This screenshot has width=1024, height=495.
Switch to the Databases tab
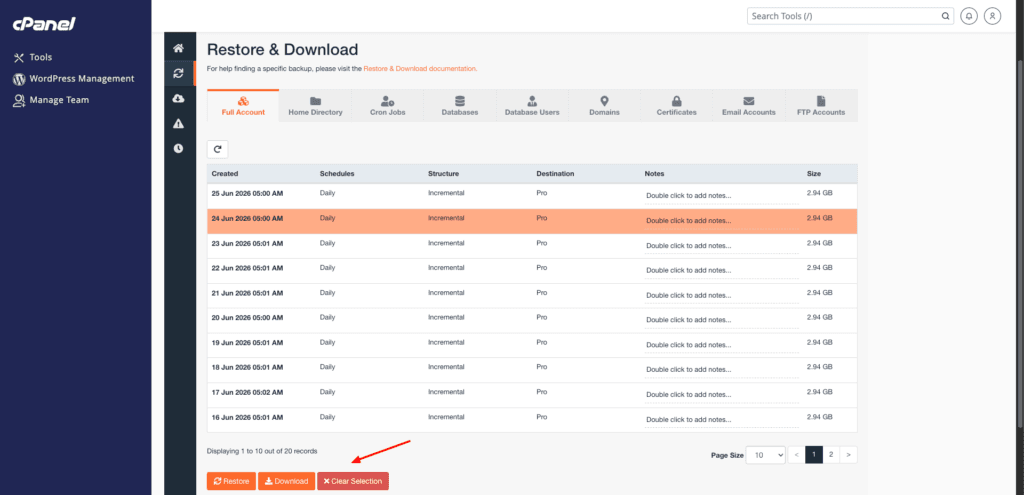(460, 106)
